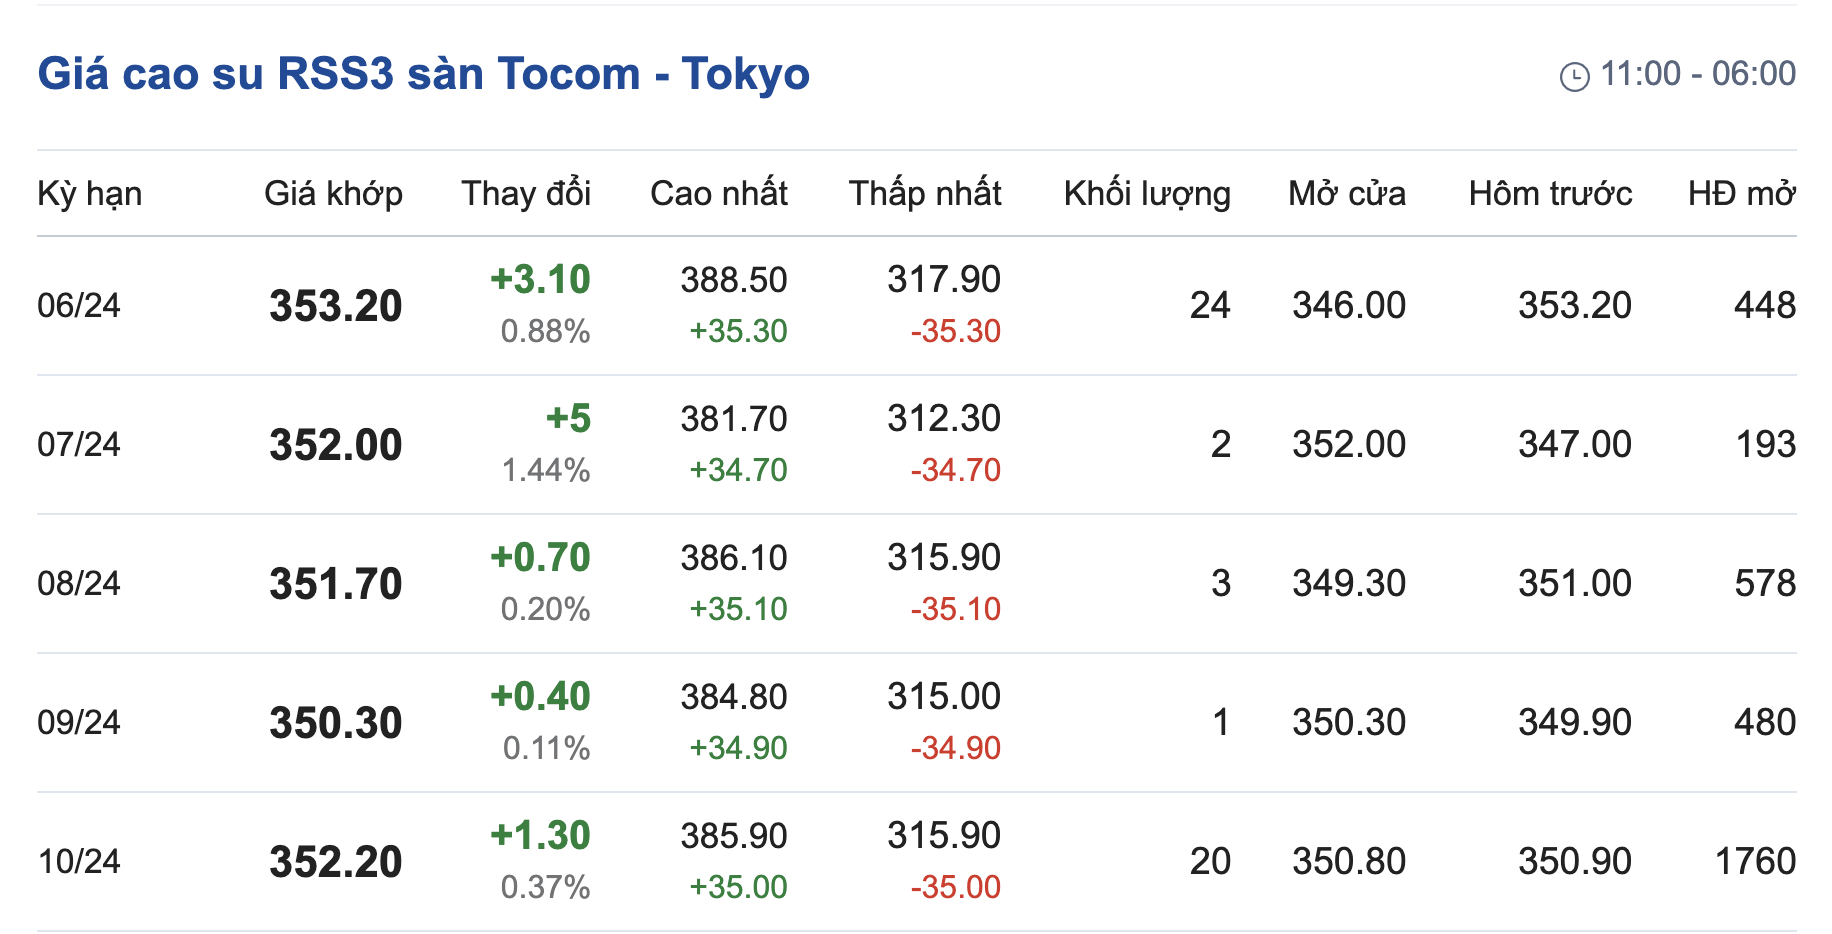1832x934 pixels.
Task: Click the Thay đổi column header
Action: 526,193
